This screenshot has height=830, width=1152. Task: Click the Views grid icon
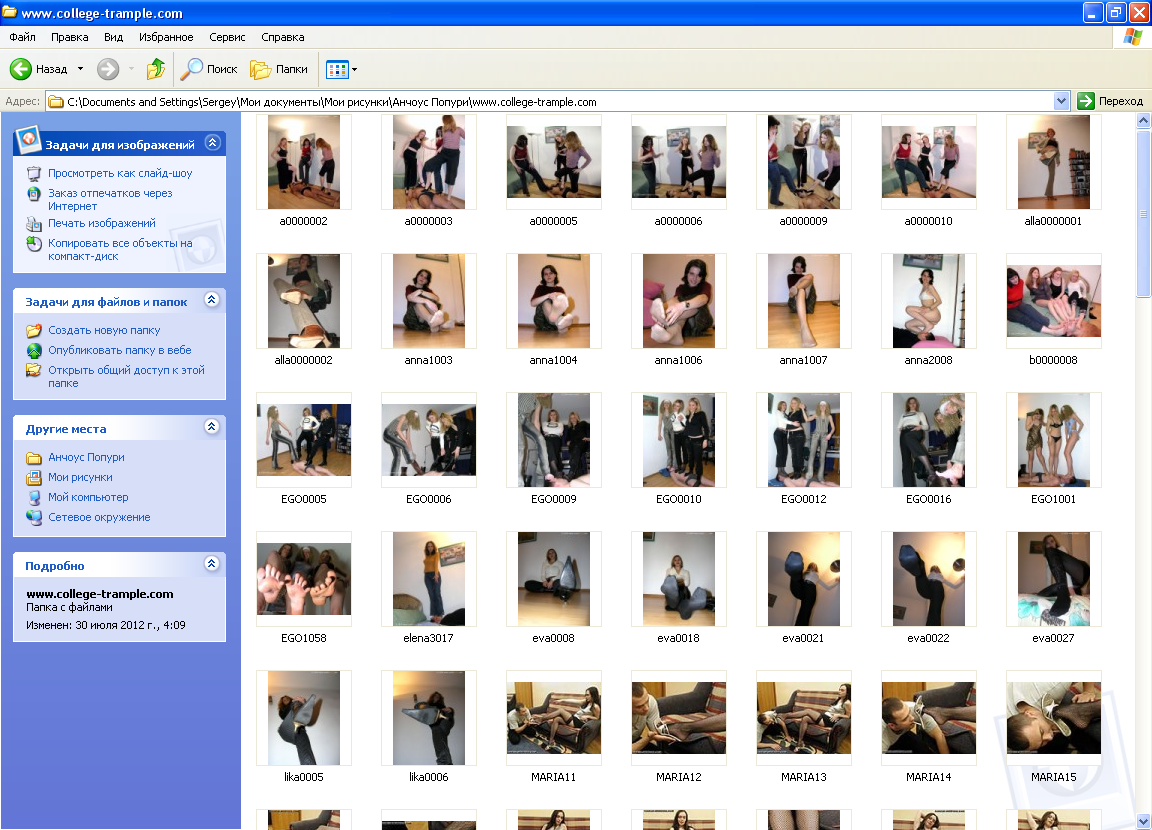coord(336,70)
